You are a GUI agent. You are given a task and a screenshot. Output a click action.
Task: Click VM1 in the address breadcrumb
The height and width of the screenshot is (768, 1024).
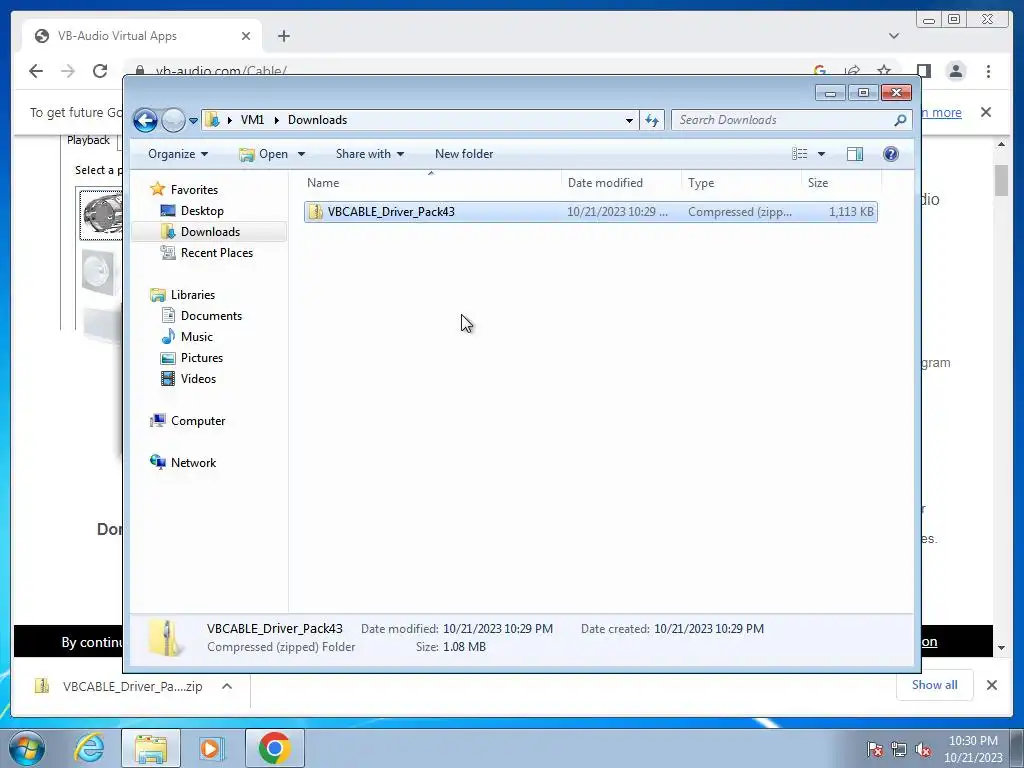click(252, 120)
